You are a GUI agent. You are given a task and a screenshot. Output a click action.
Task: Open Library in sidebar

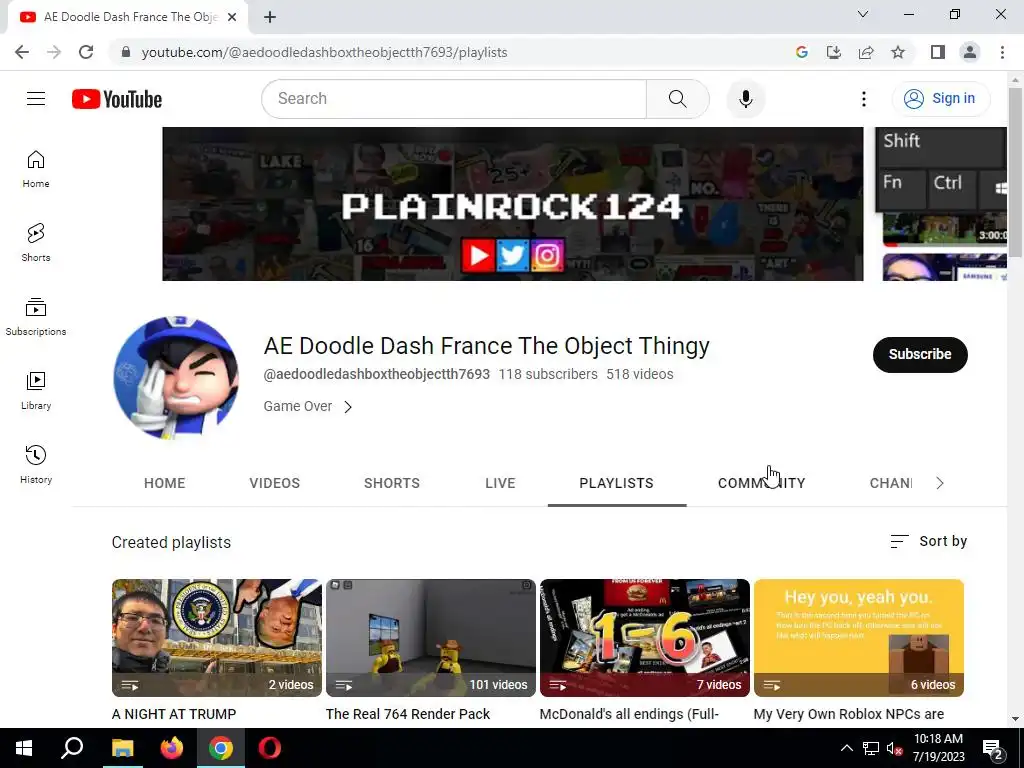(x=36, y=391)
